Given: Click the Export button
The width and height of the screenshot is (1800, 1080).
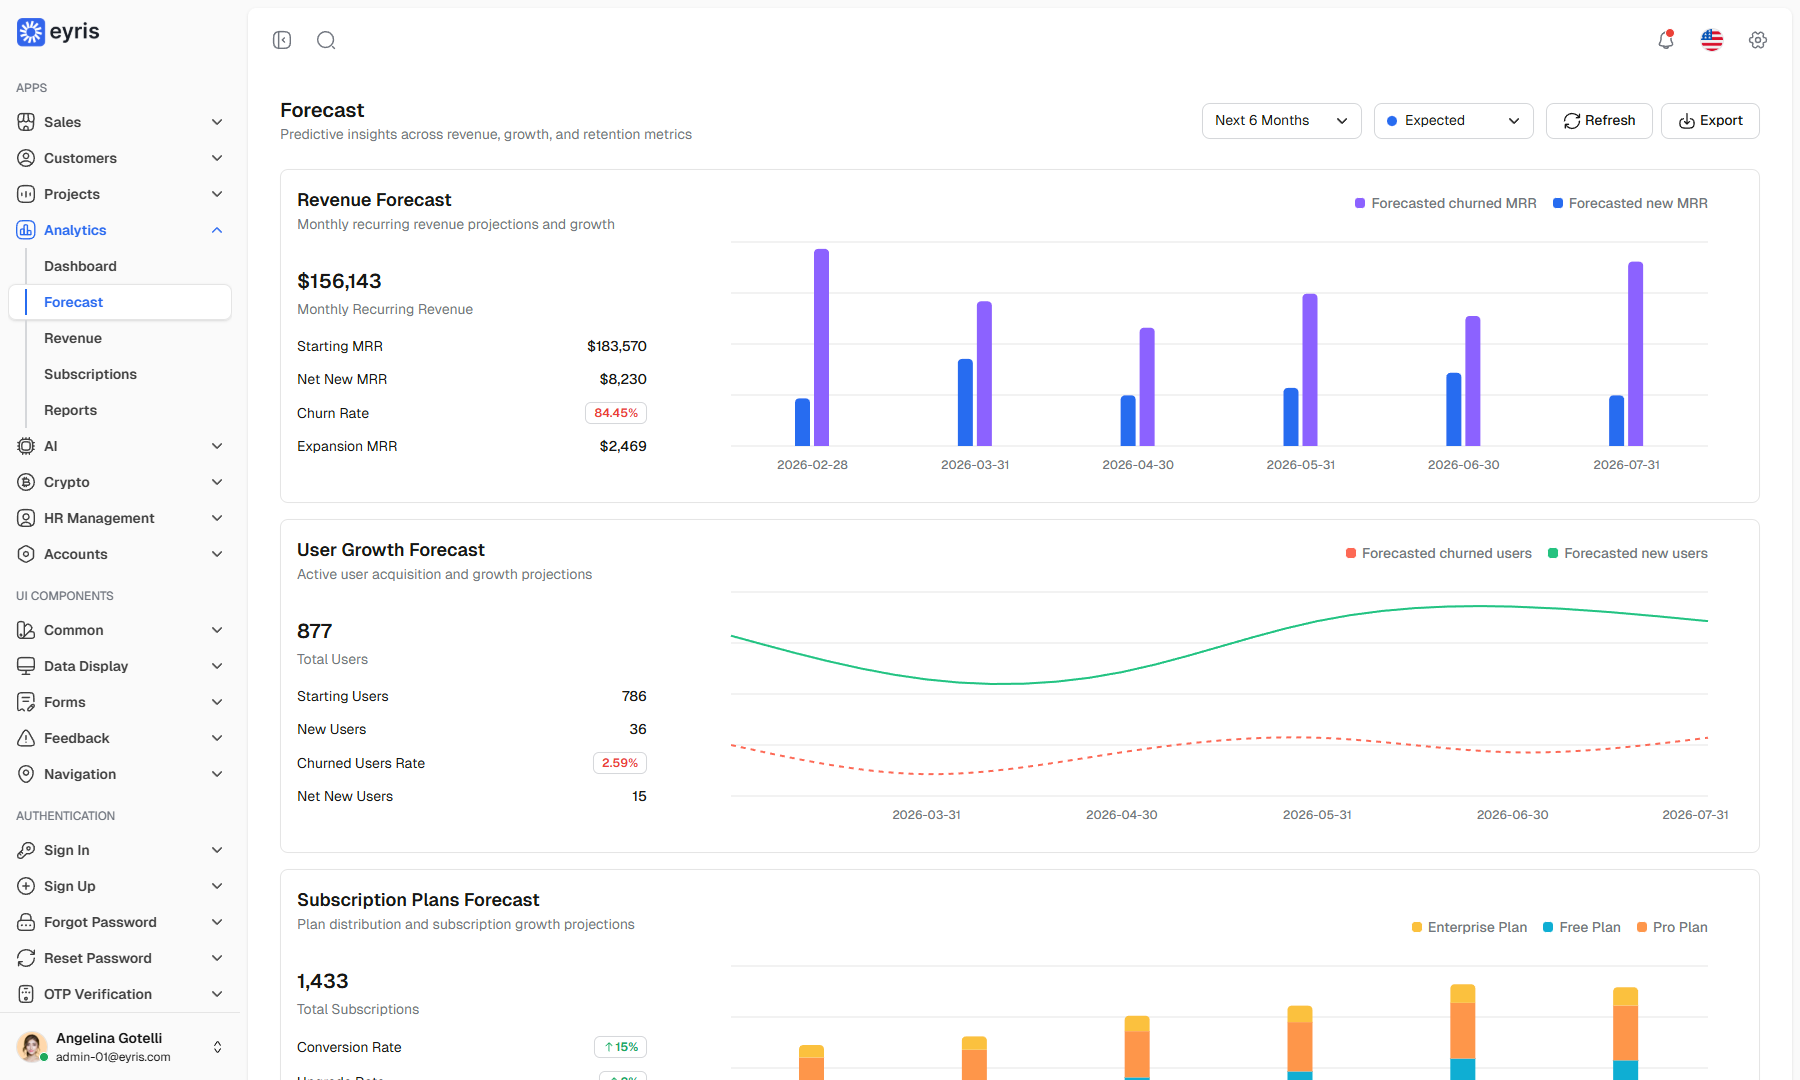Looking at the screenshot, I should pos(1710,121).
